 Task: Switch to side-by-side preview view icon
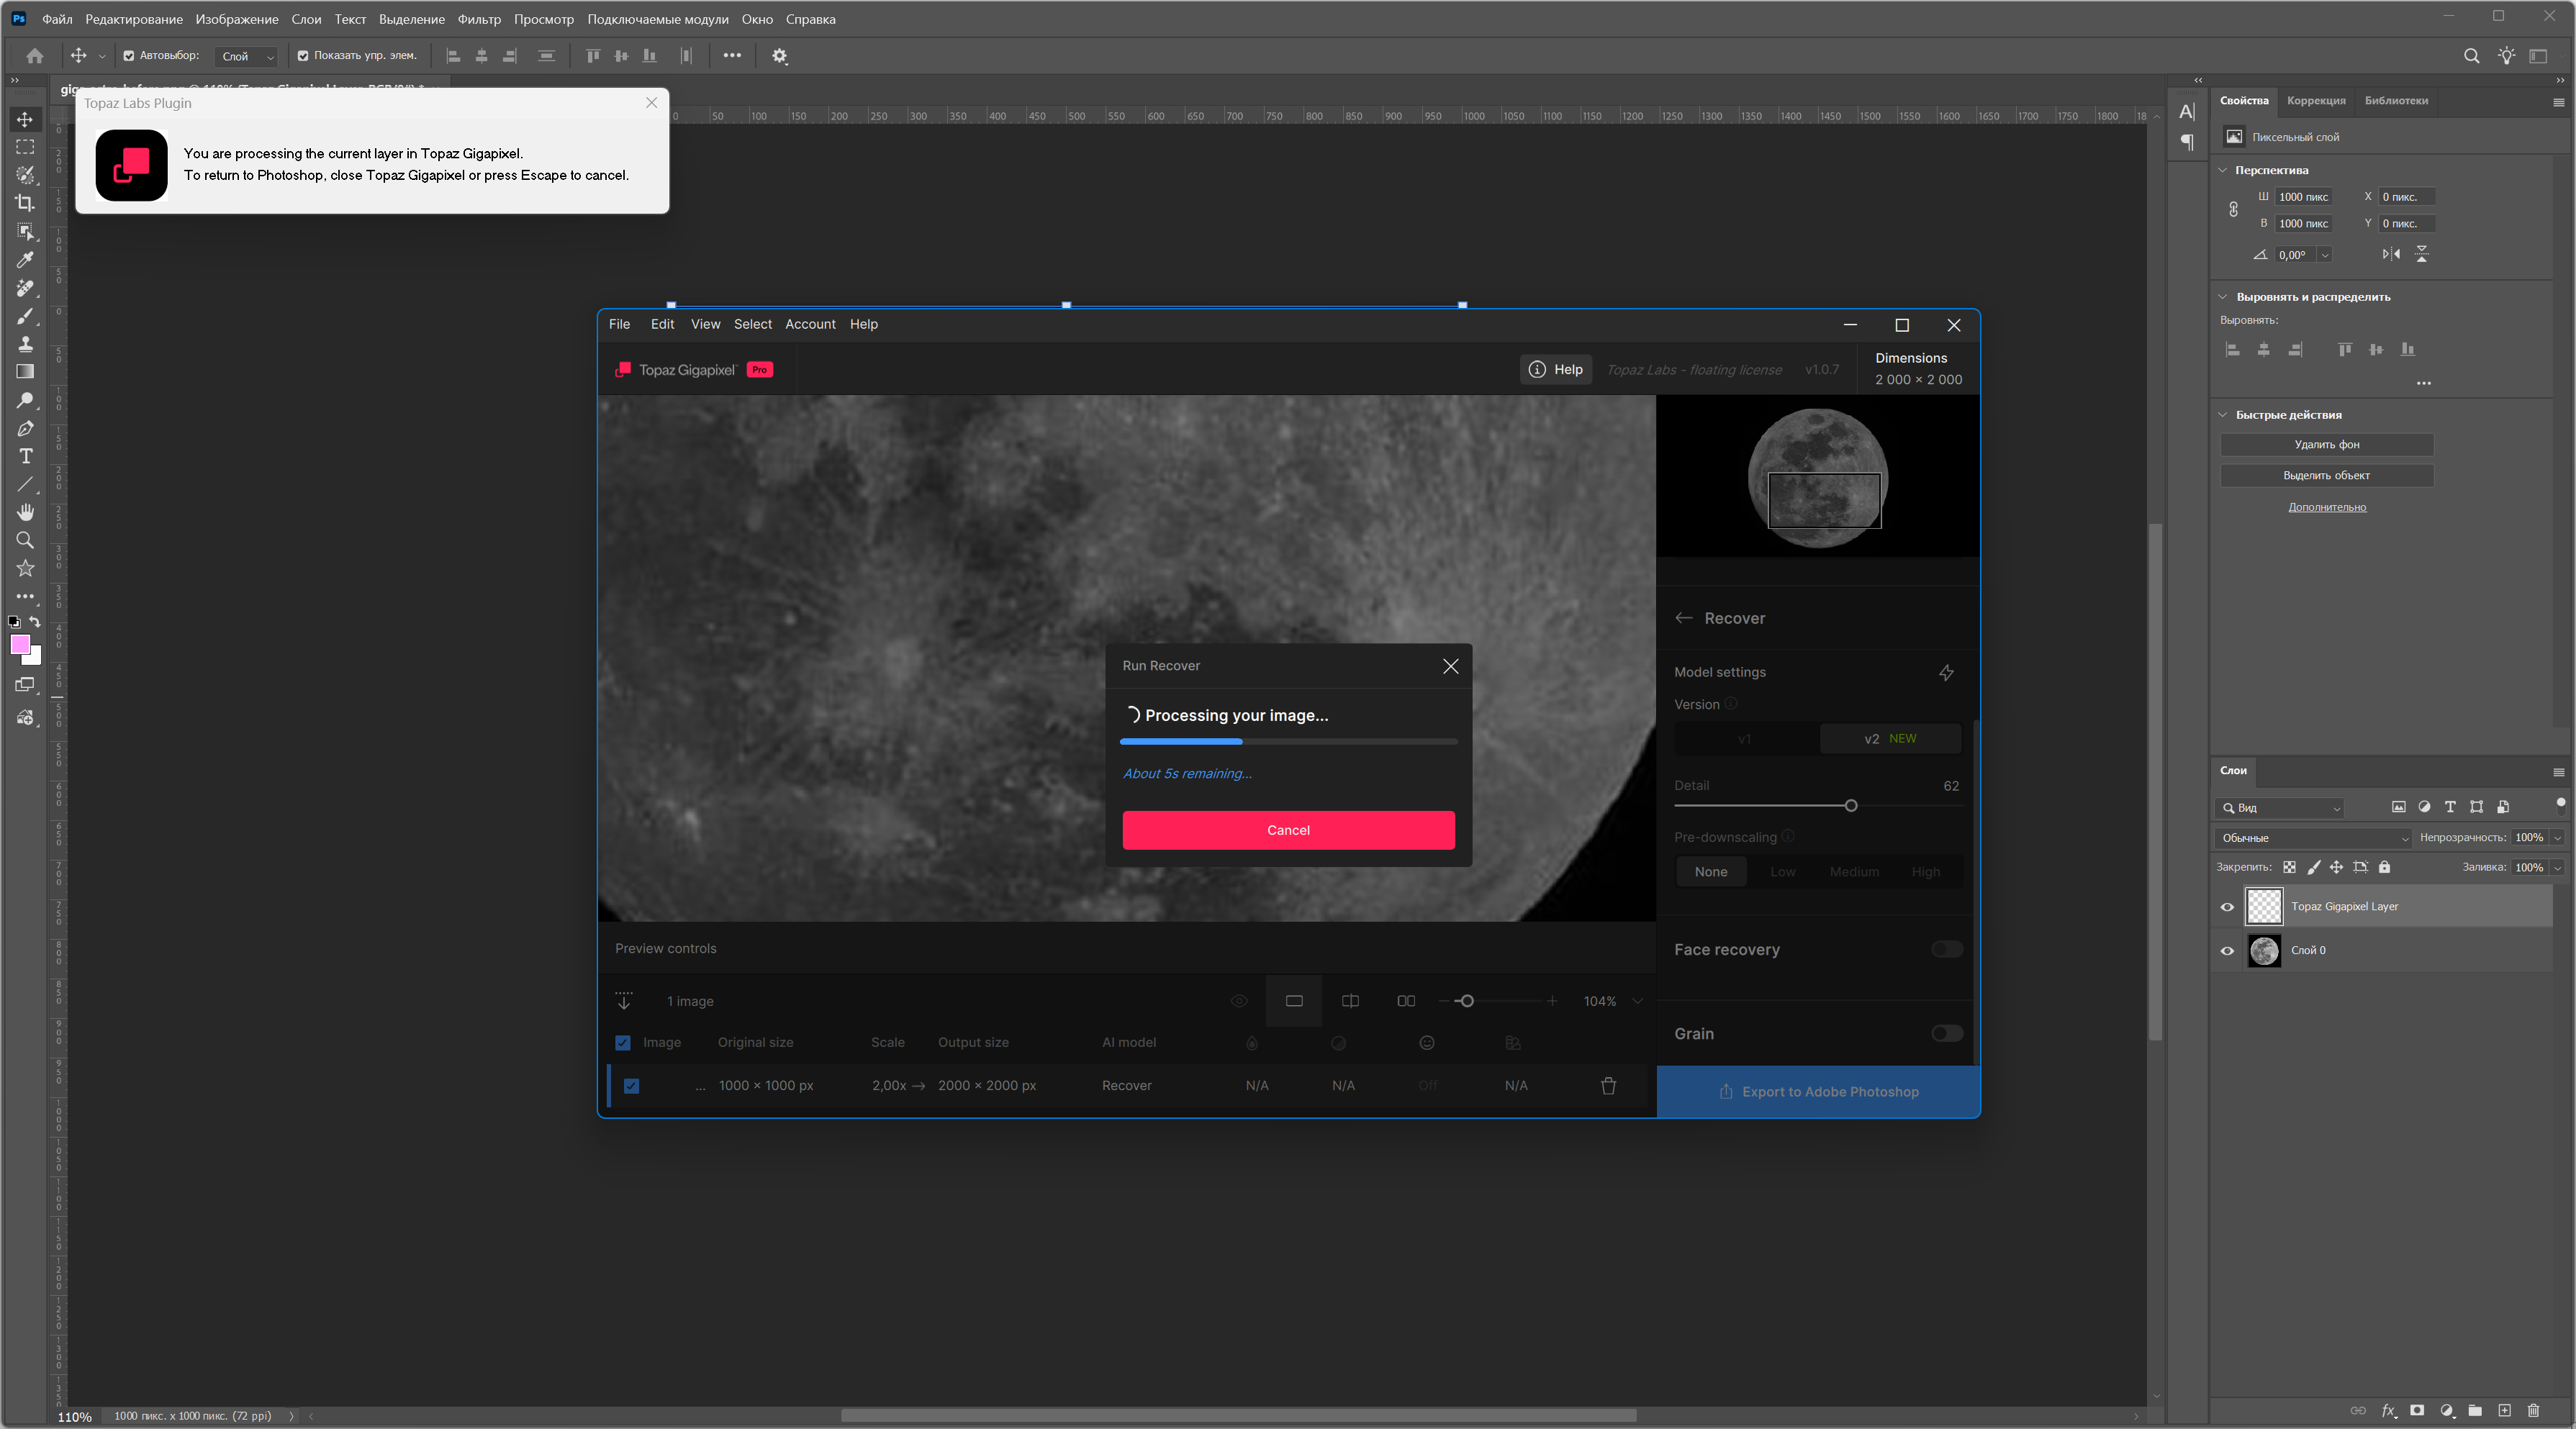[1405, 1001]
